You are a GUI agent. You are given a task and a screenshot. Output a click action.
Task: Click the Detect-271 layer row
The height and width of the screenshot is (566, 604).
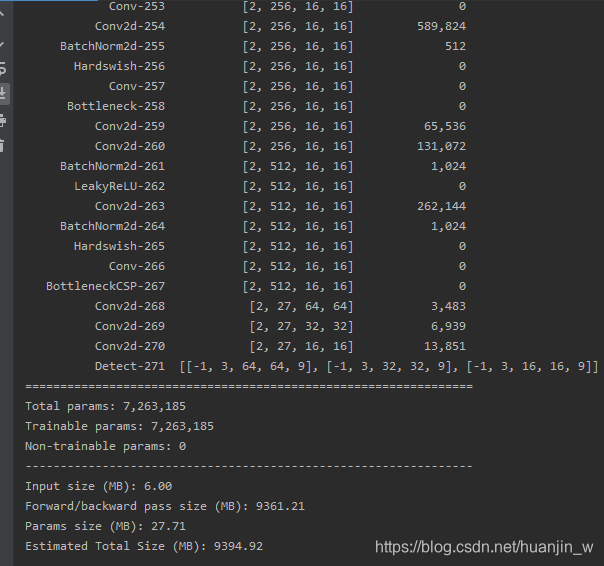(x=347, y=366)
